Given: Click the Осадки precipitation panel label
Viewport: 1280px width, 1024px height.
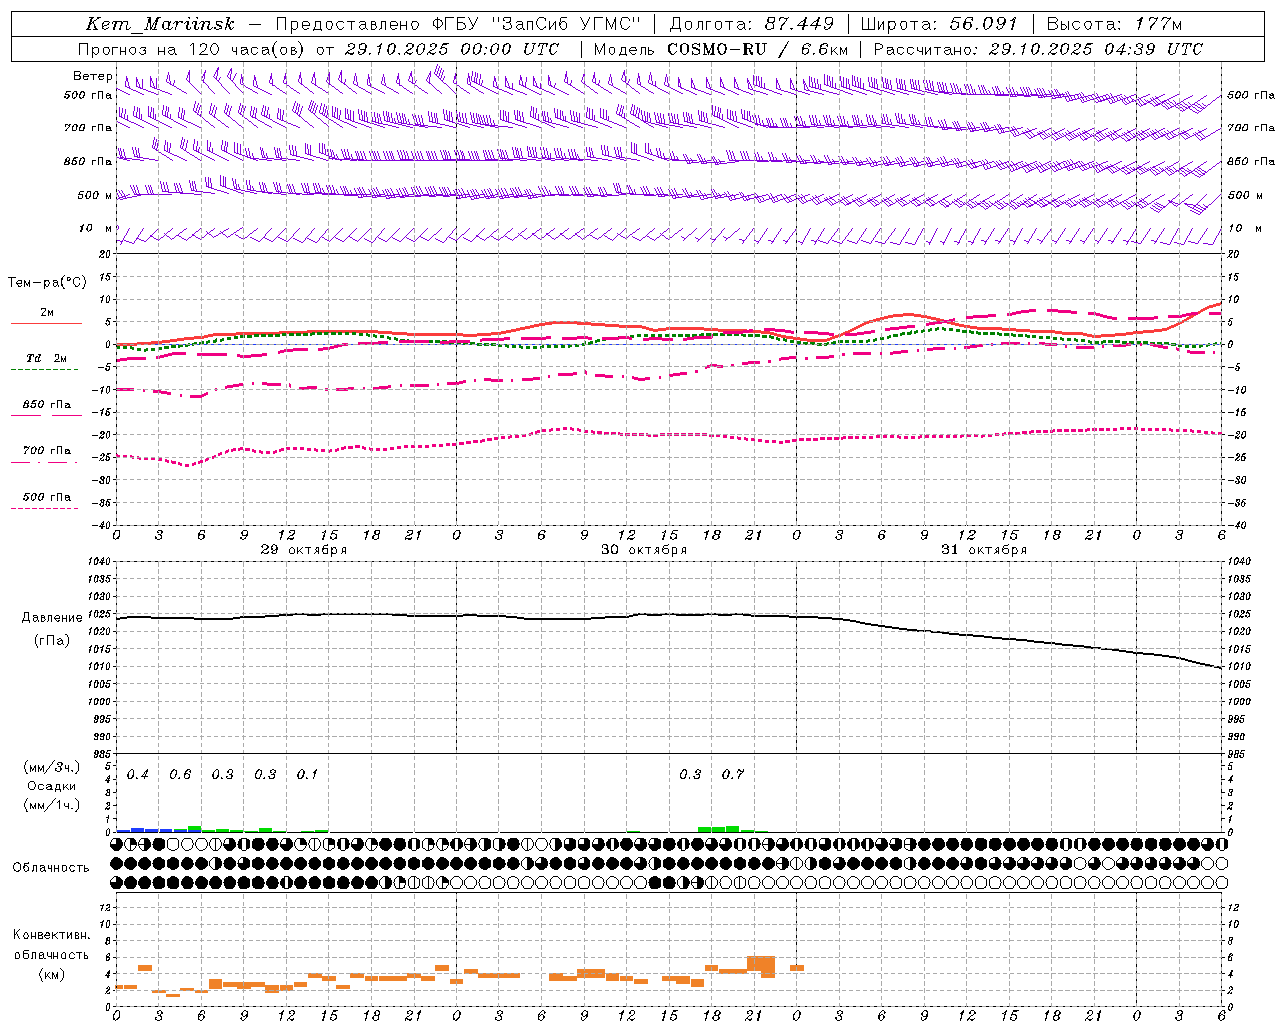Looking at the screenshot, I should coord(51,786).
